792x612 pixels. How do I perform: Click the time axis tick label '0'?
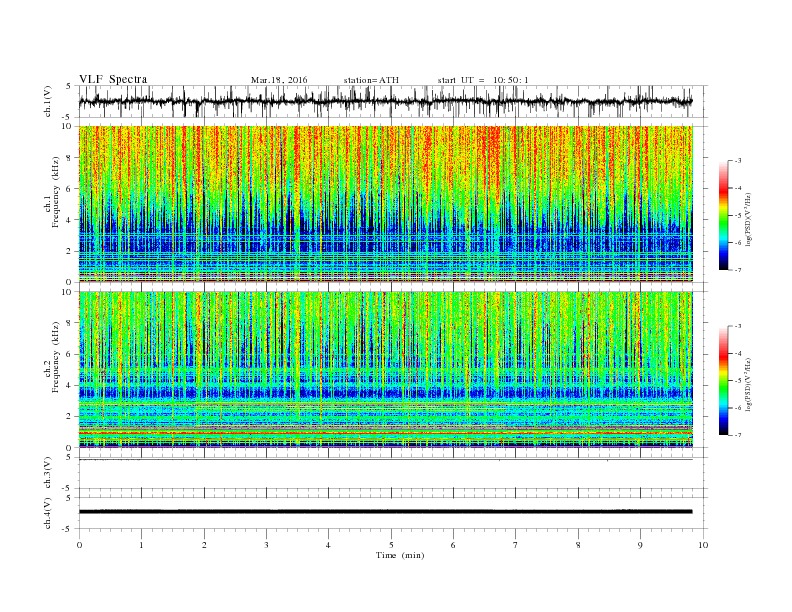coord(79,545)
